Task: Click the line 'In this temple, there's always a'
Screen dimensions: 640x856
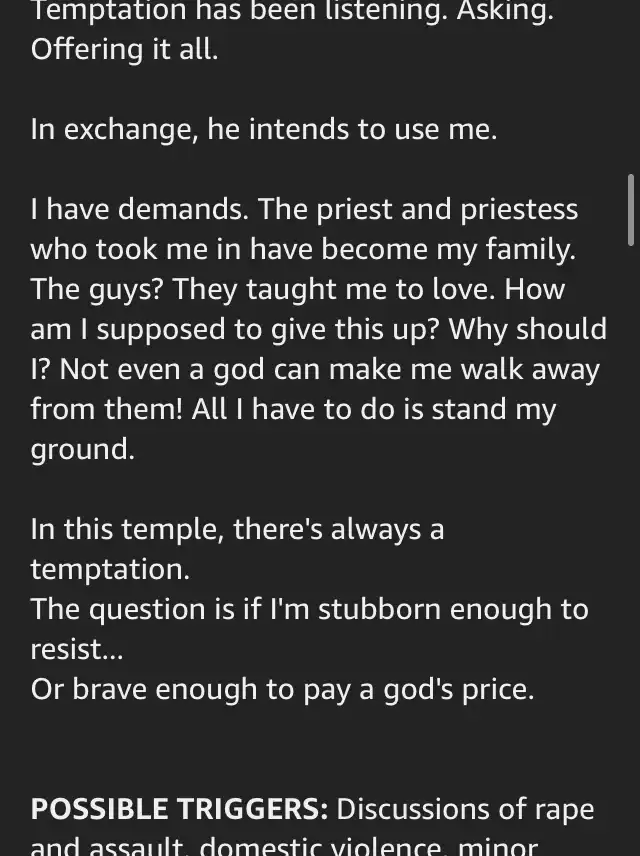Action: tap(237, 529)
